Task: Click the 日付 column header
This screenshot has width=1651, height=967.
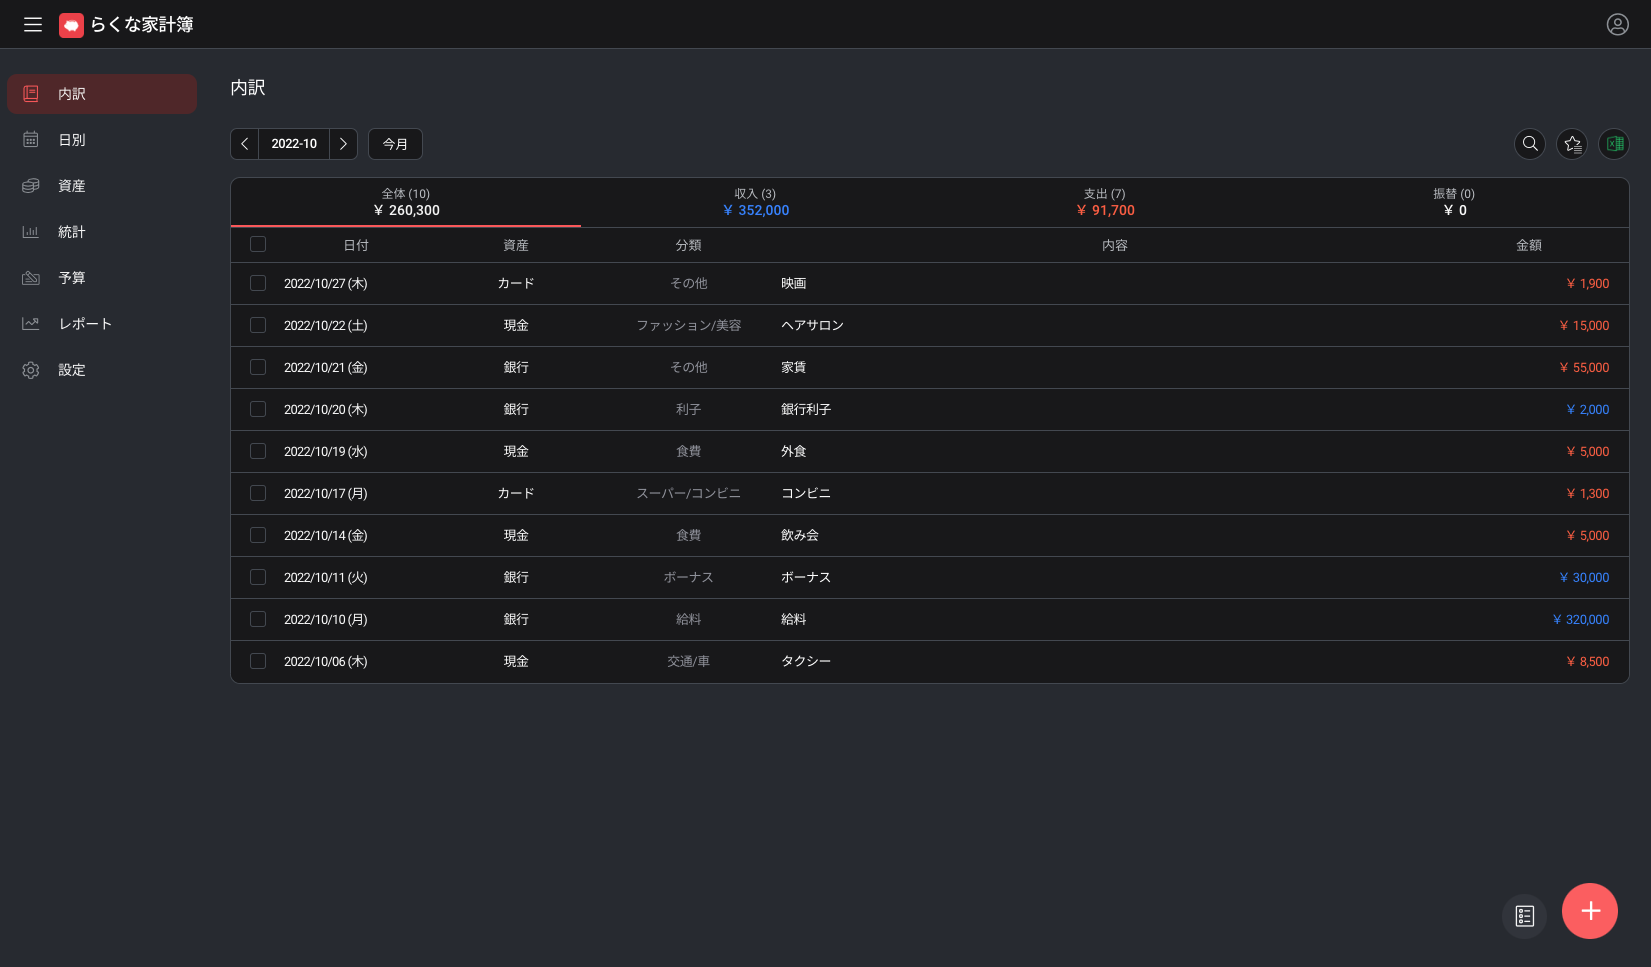Action: click(x=356, y=245)
